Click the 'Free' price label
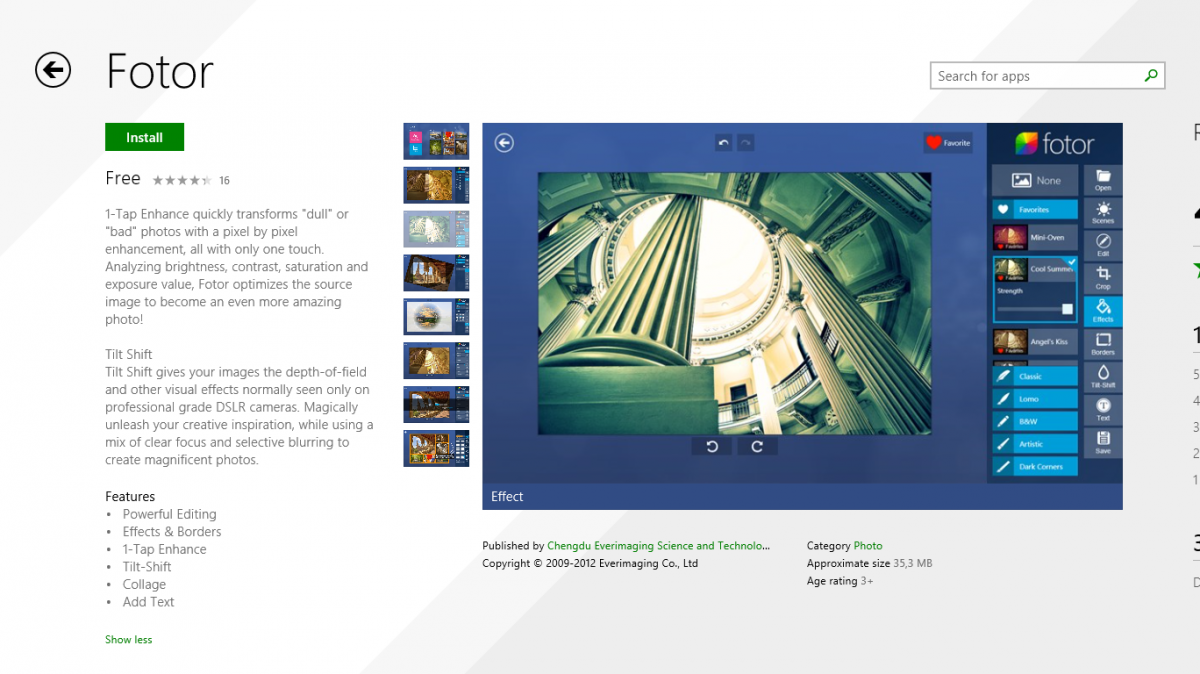 (123, 178)
